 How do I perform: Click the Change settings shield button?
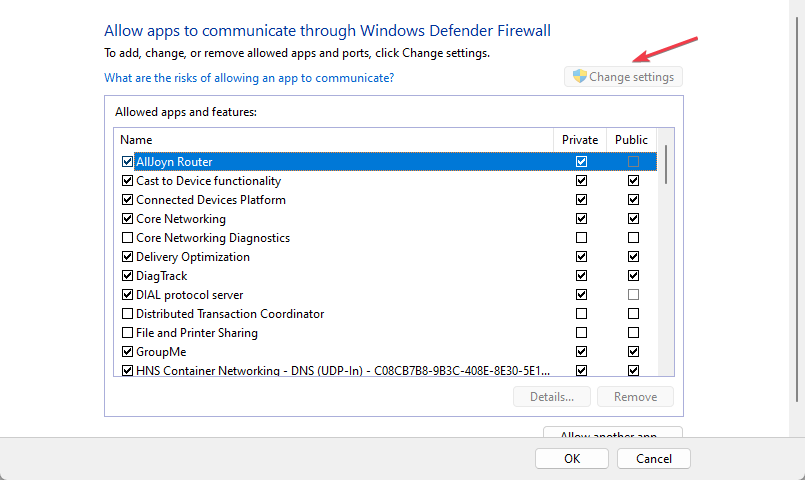point(624,77)
